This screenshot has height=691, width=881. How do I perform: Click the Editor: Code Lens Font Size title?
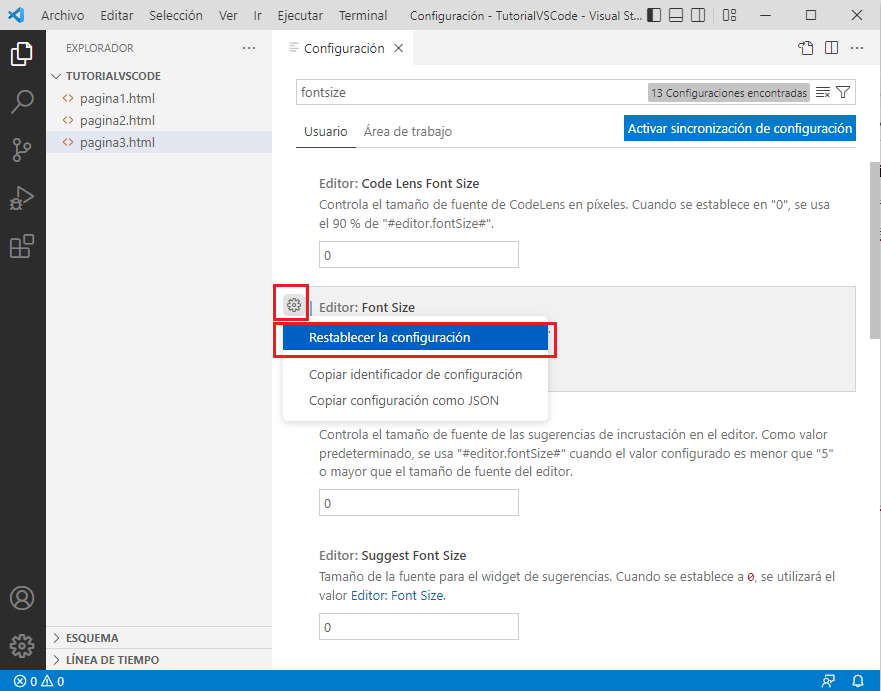[x=399, y=184]
